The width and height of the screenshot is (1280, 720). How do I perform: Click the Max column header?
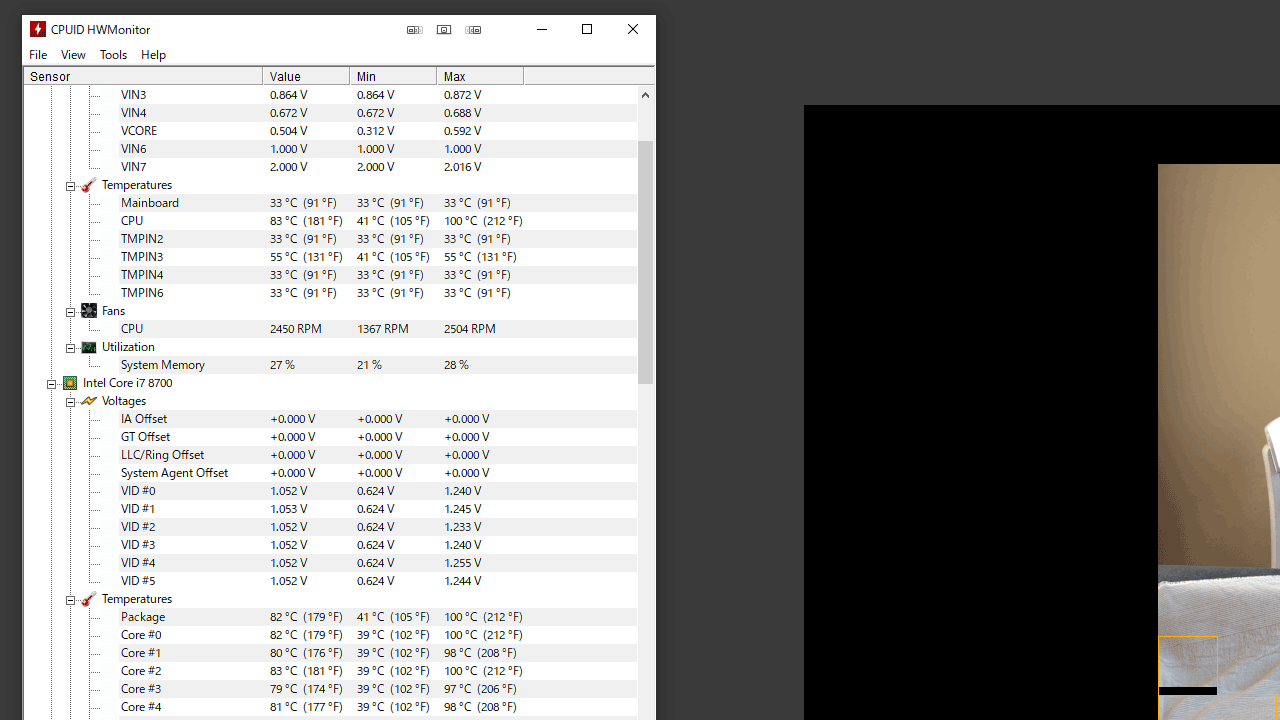479,76
